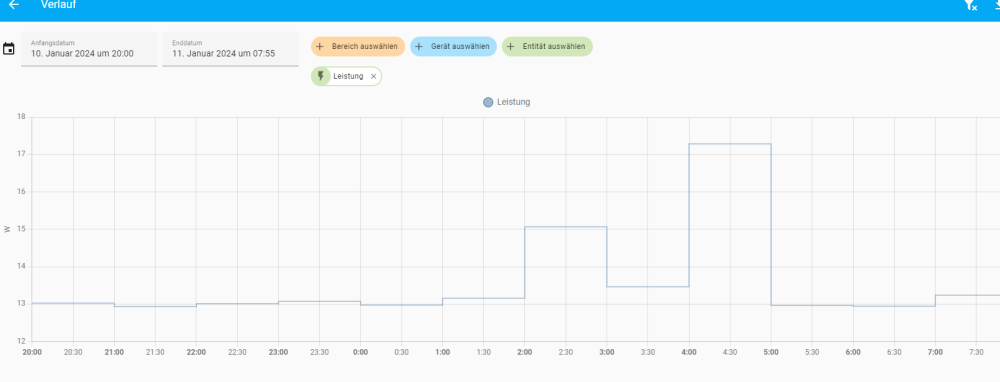The height and width of the screenshot is (382, 1000).
Task: Open Gerät auswählen device chip
Action: (x=453, y=47)
